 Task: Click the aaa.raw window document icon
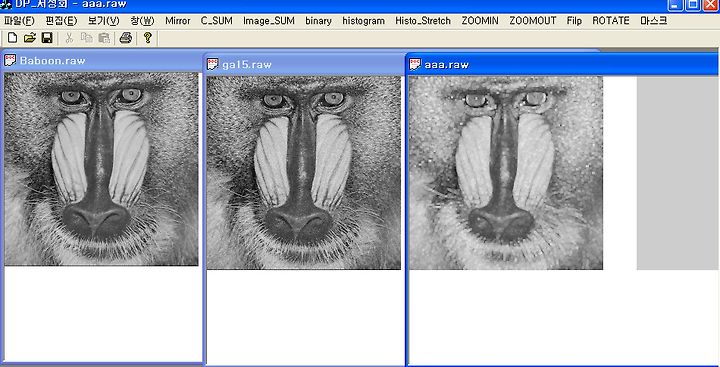click(x=415, y=64)
